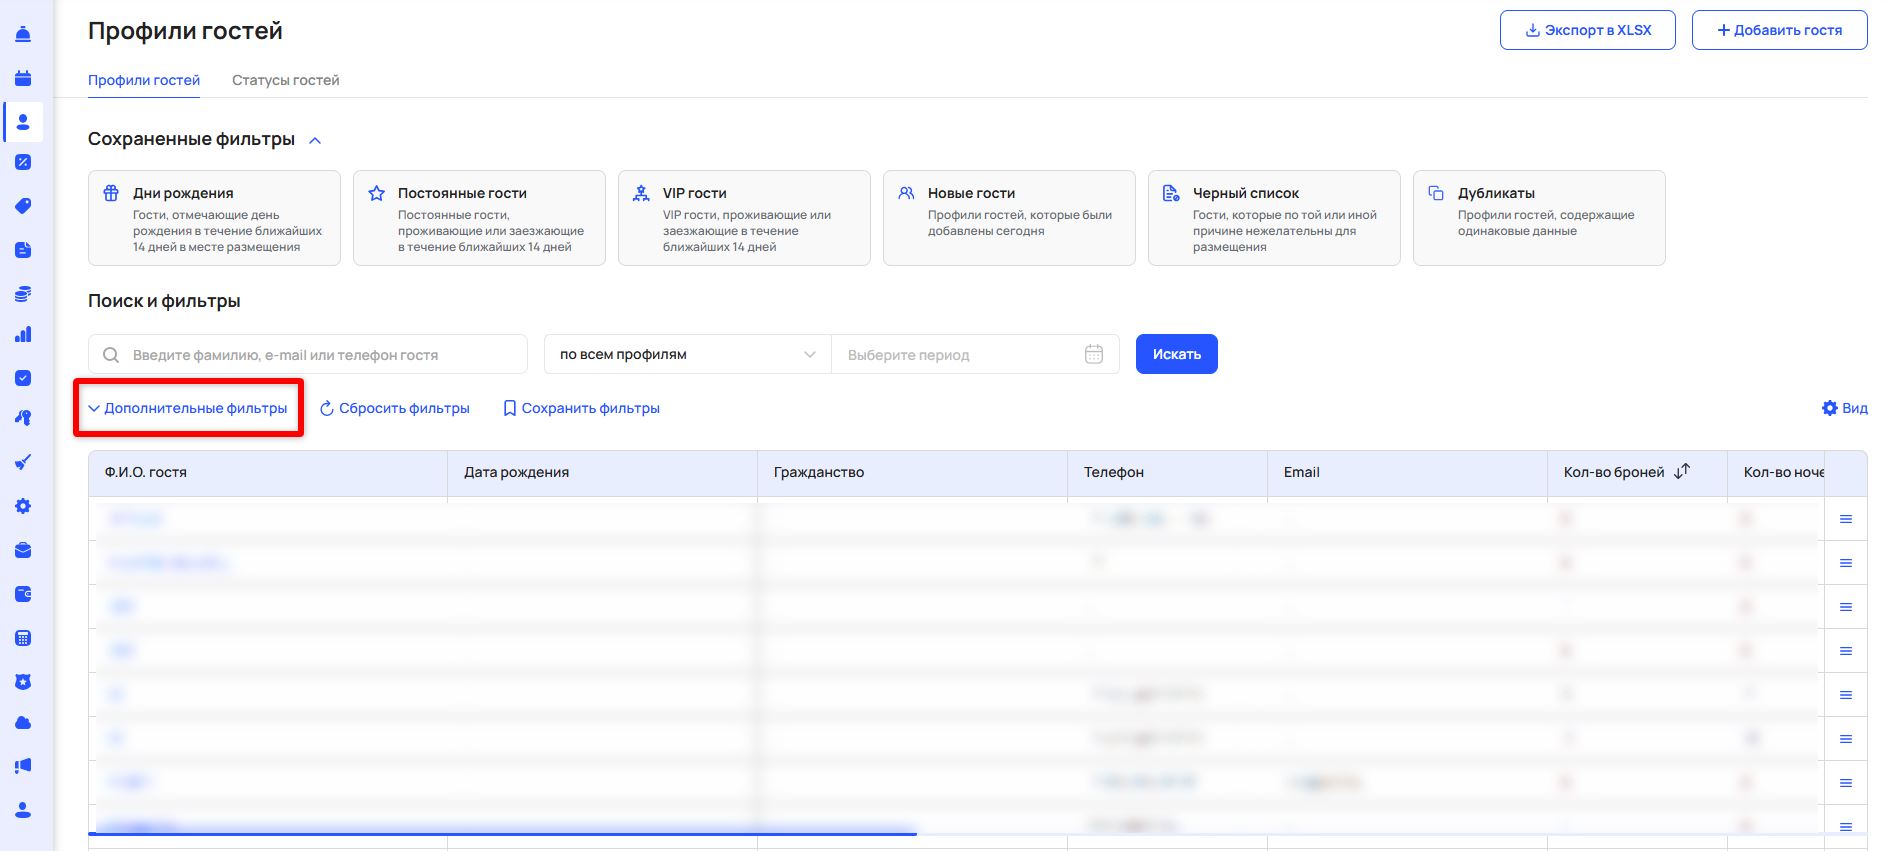The height and width of the screenshot is (851, 1894).
Task: Click the broom housekeeping sidebar icon
Action: [23, 462]
